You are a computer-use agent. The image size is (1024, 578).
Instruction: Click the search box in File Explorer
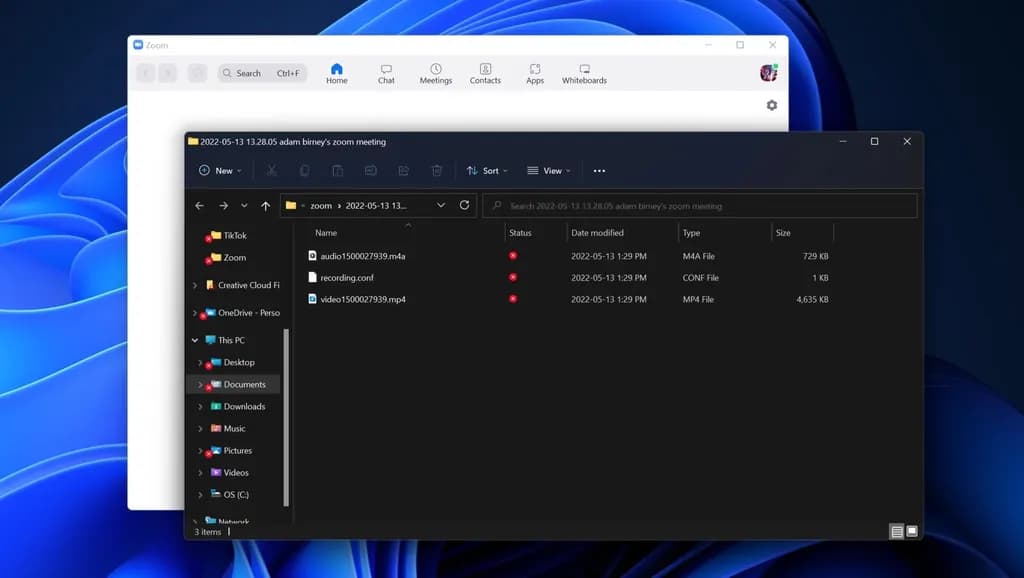click(x=700, y=206)
